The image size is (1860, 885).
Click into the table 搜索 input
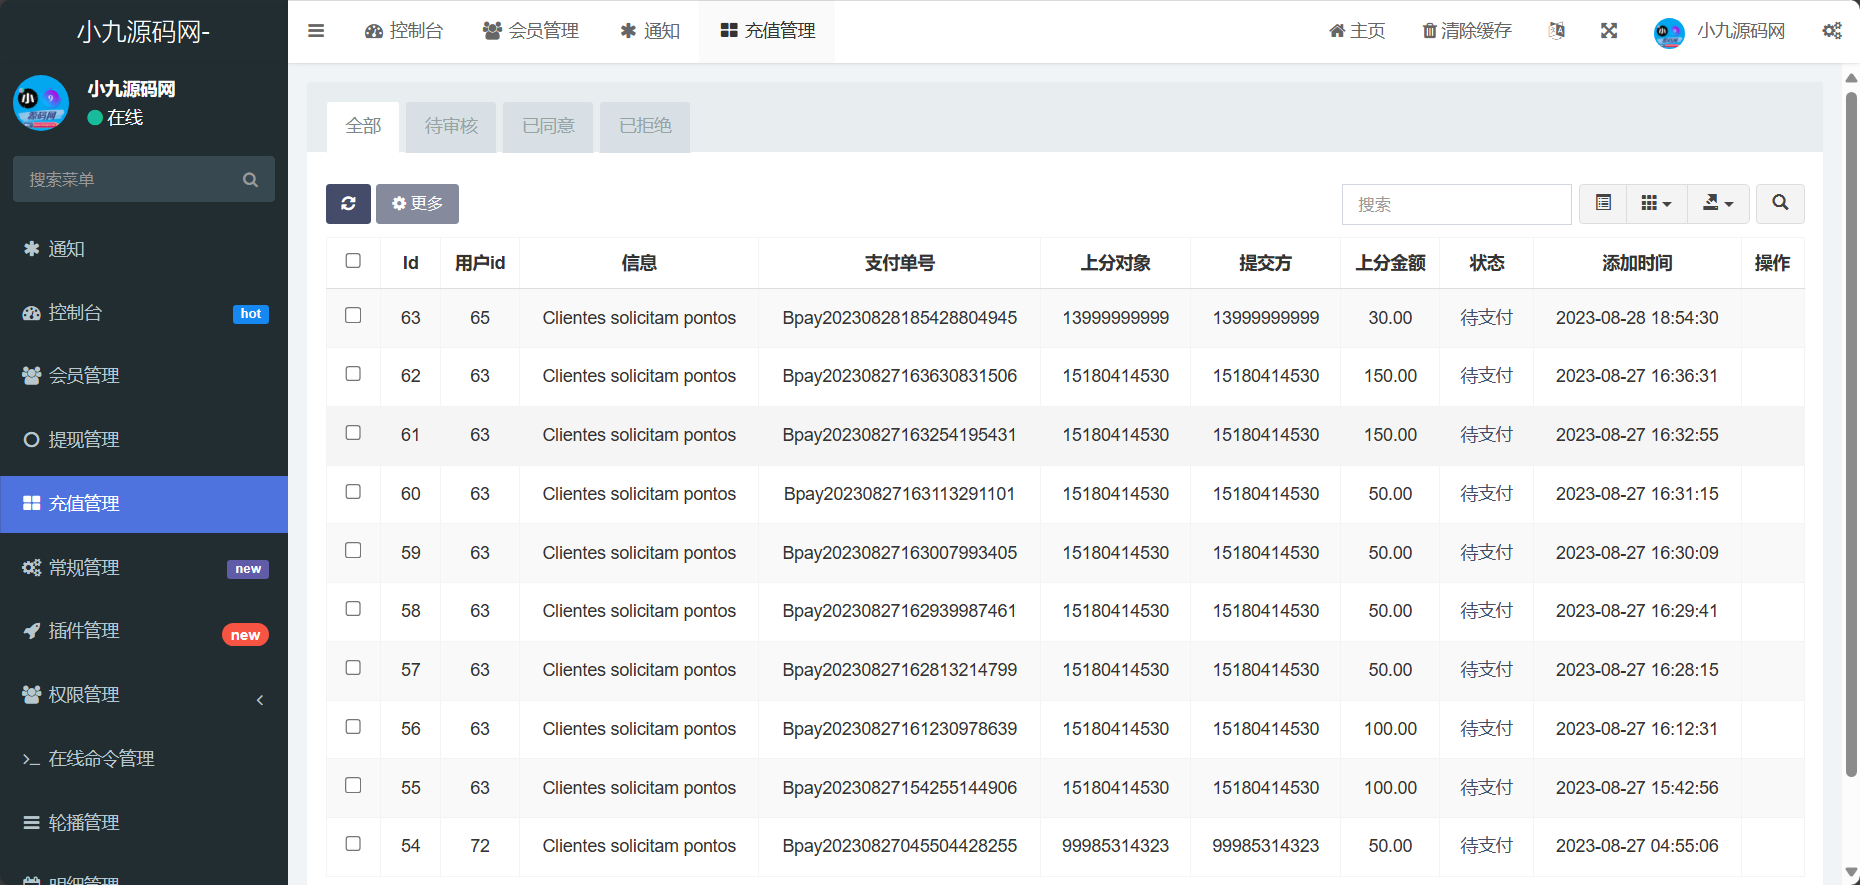1456,204
